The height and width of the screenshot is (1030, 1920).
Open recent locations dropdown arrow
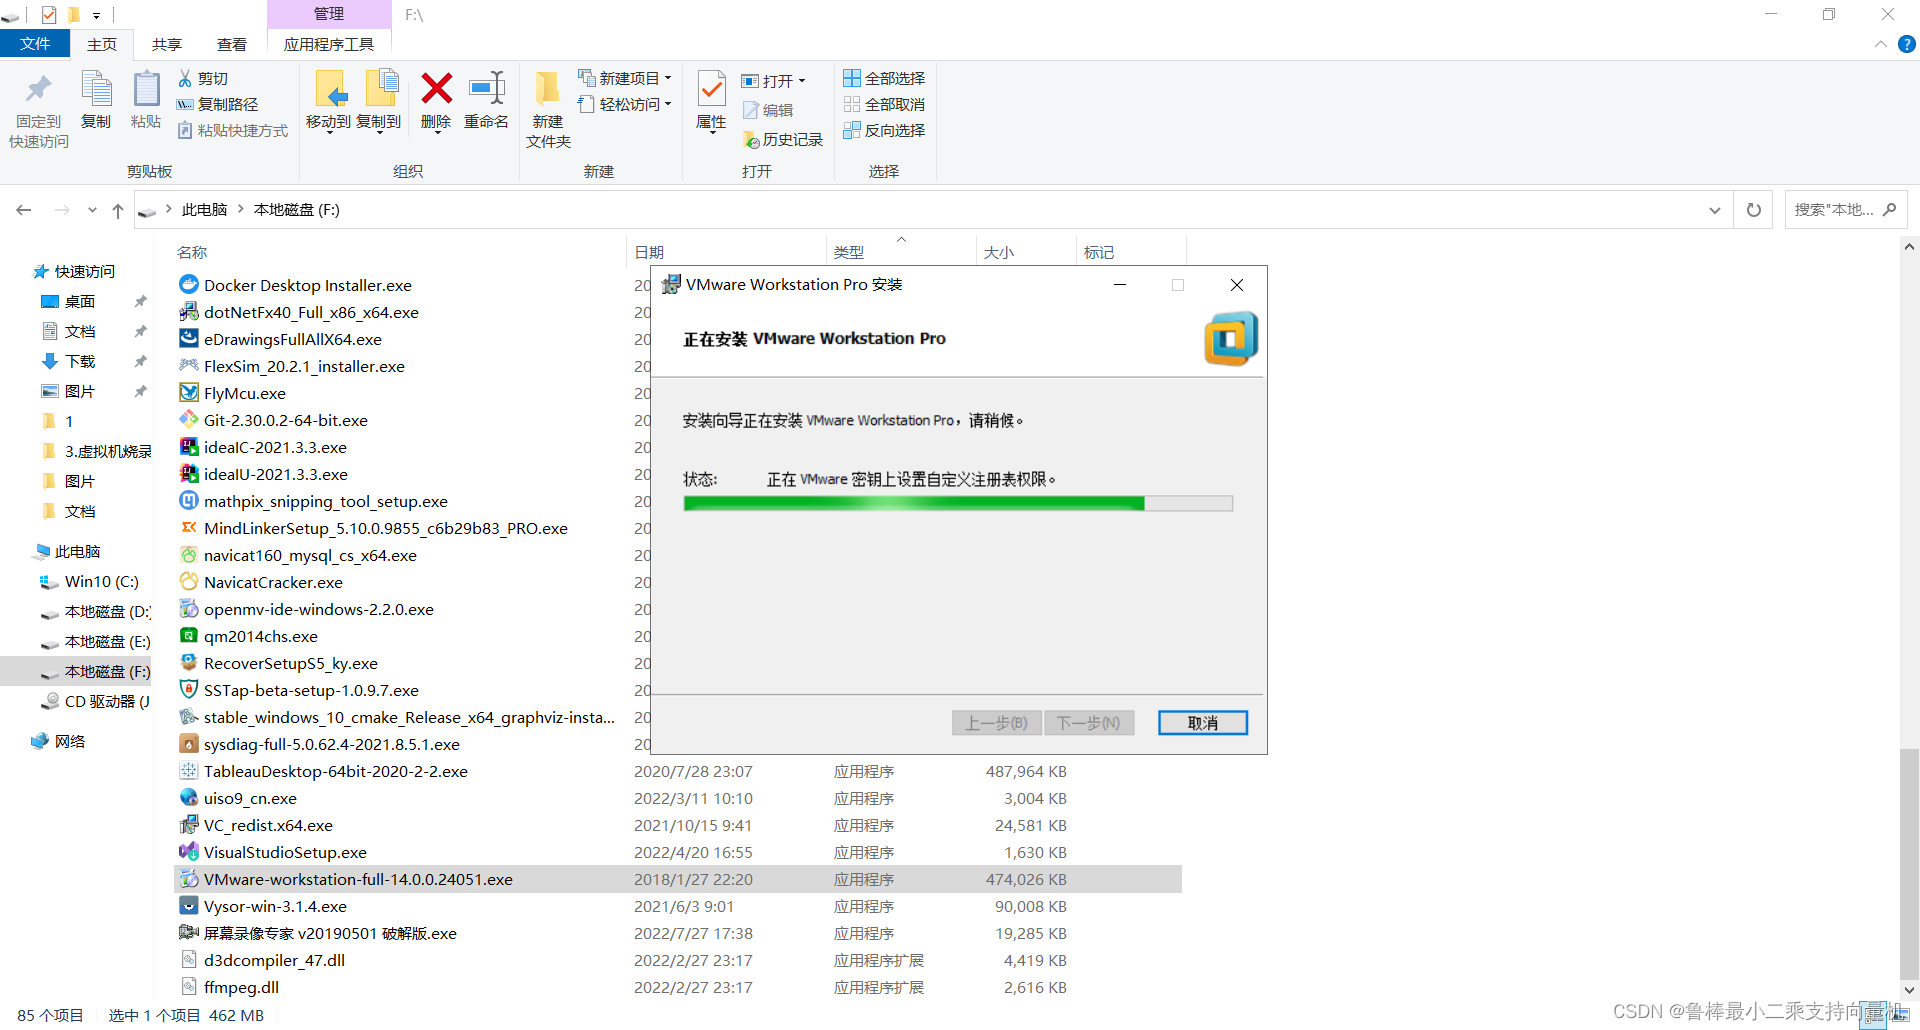(92, 210)
